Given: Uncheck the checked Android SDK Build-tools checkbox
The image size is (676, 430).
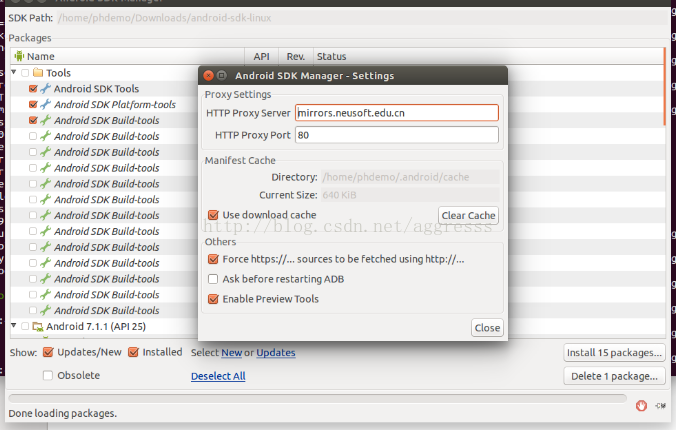Looking at the screenshot, I should pyautogui.click(x=33, y=120).
